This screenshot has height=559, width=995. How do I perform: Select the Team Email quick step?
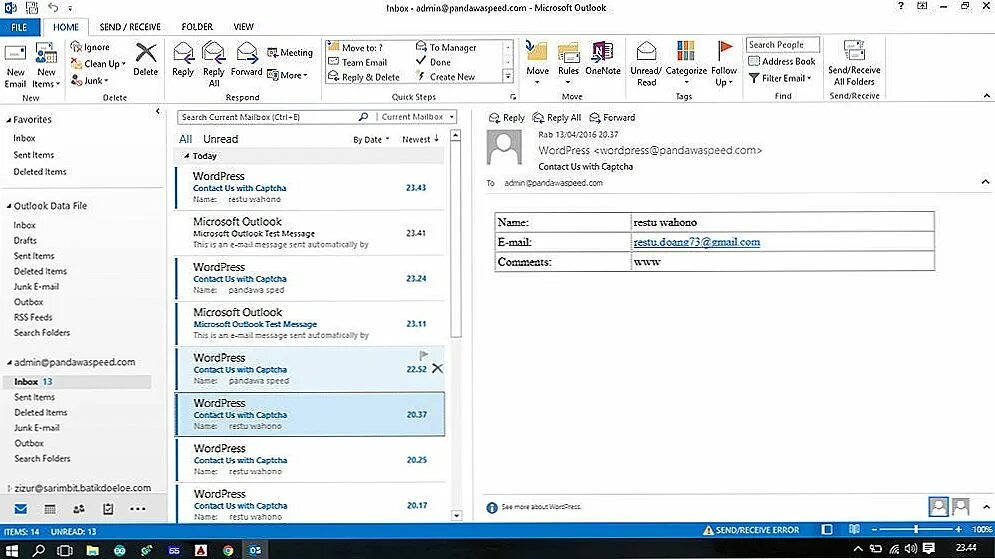(357, 62)
